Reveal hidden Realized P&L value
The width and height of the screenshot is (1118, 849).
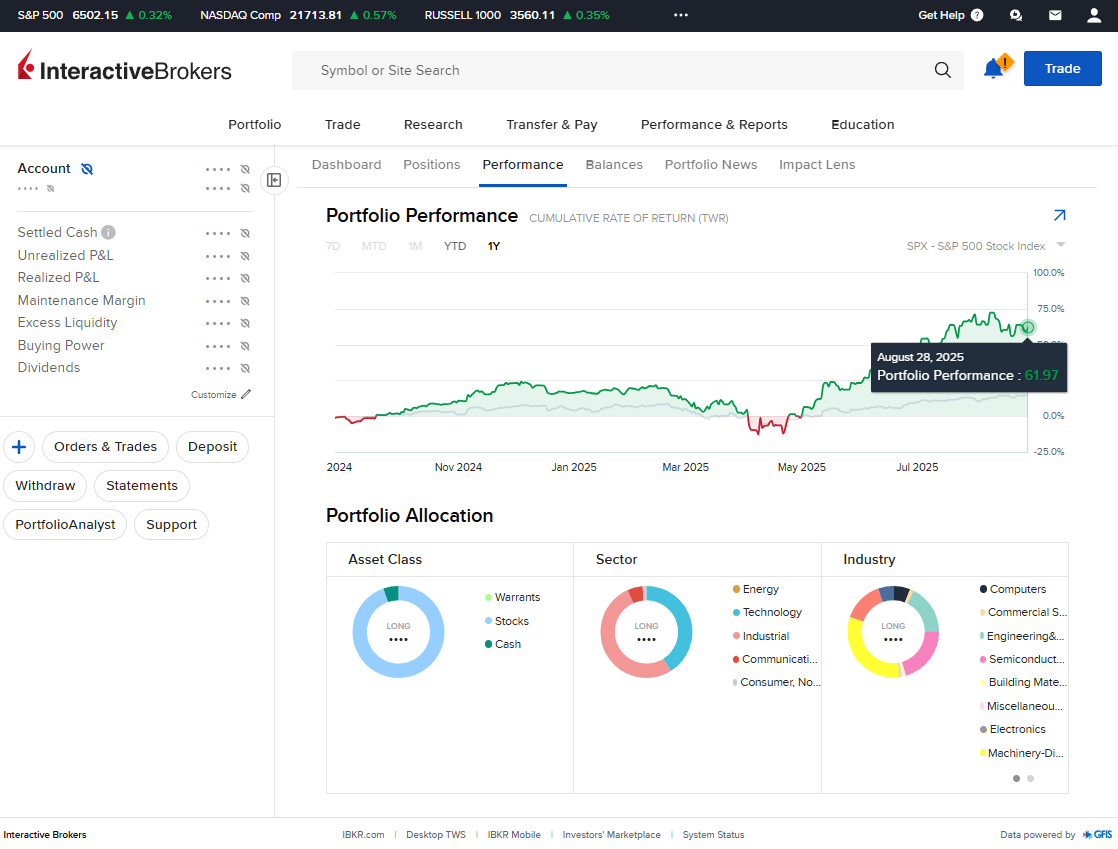[245, 278]
